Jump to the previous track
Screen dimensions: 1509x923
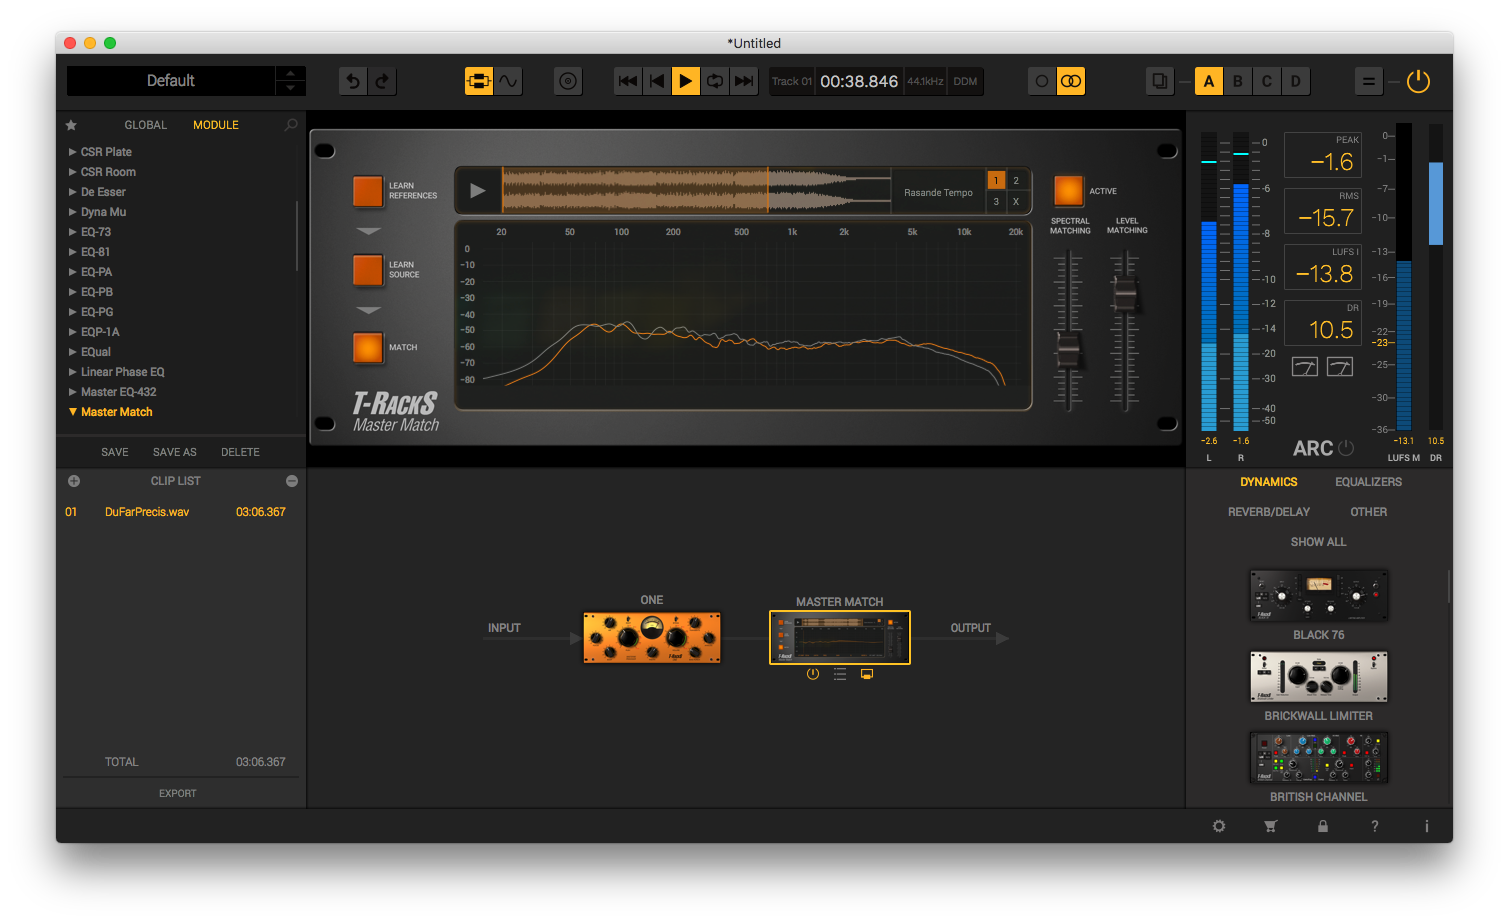click(x=628, y=81)
